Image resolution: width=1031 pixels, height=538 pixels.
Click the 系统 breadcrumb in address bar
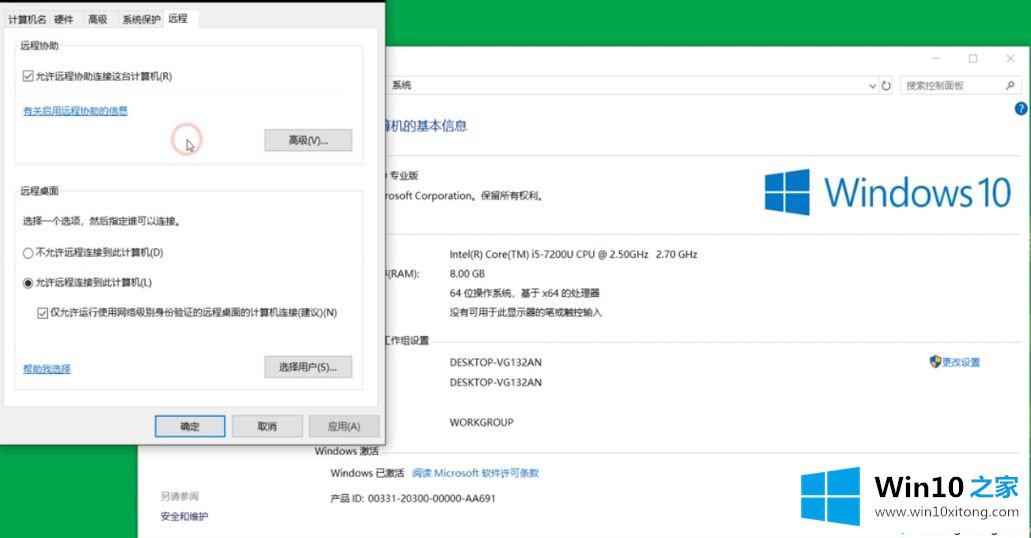pyautogui.click(x=402, y=85)
